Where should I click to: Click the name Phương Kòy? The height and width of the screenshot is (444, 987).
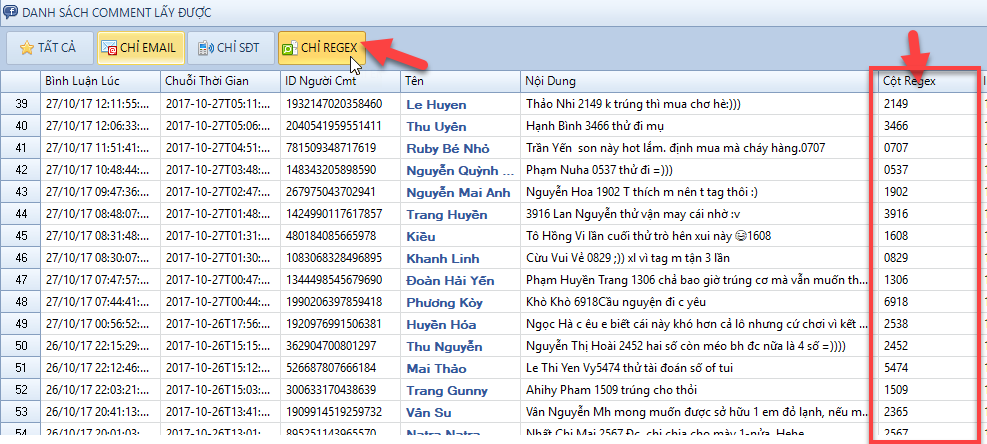pos(444,303)
